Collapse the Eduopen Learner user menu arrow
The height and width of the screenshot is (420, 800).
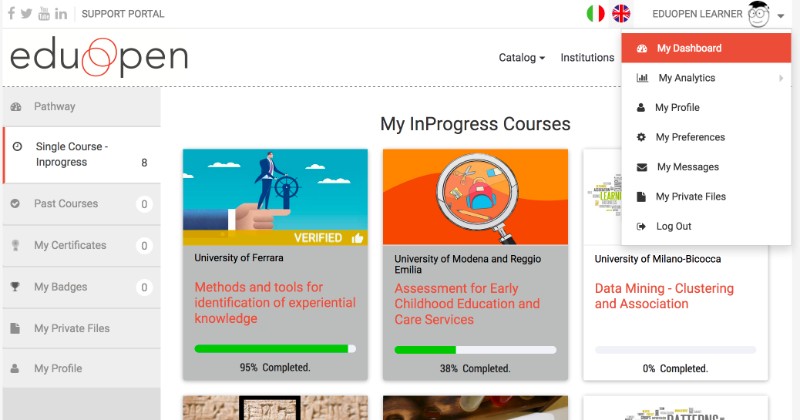point(780,16)
